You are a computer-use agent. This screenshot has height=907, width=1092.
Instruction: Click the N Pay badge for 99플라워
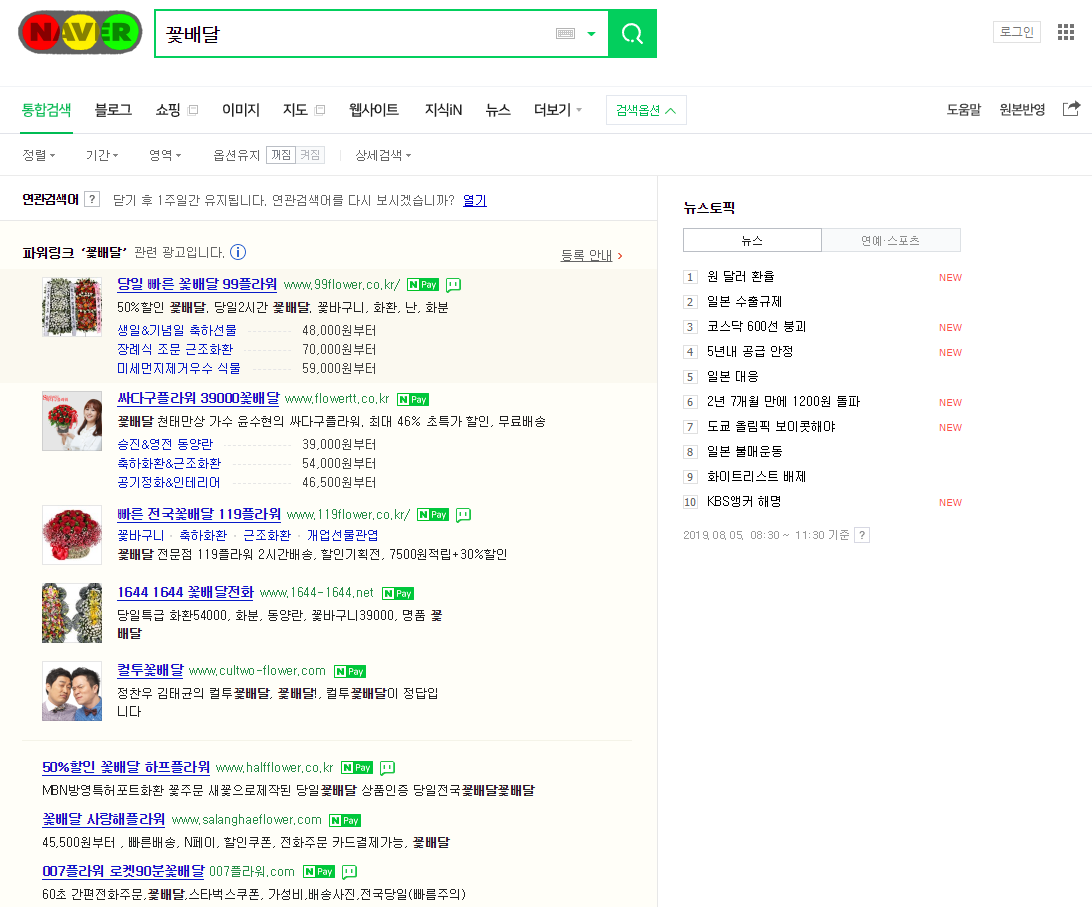click(x=423, y=284)
